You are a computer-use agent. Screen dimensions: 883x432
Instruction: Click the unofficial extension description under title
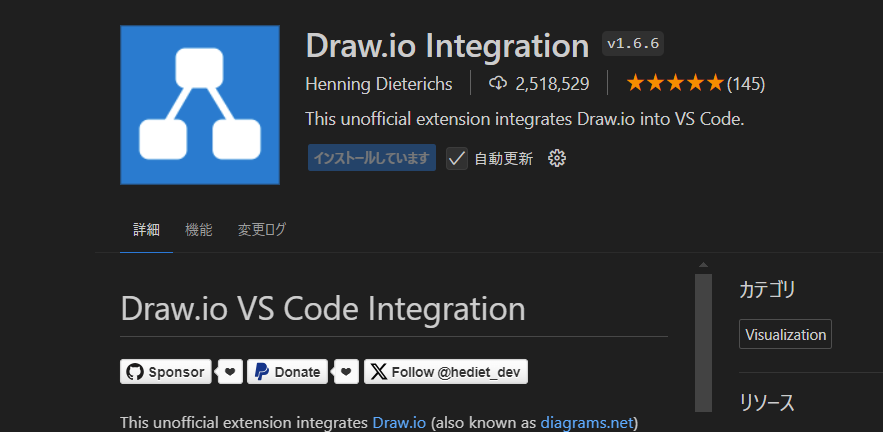click(525, 119)
